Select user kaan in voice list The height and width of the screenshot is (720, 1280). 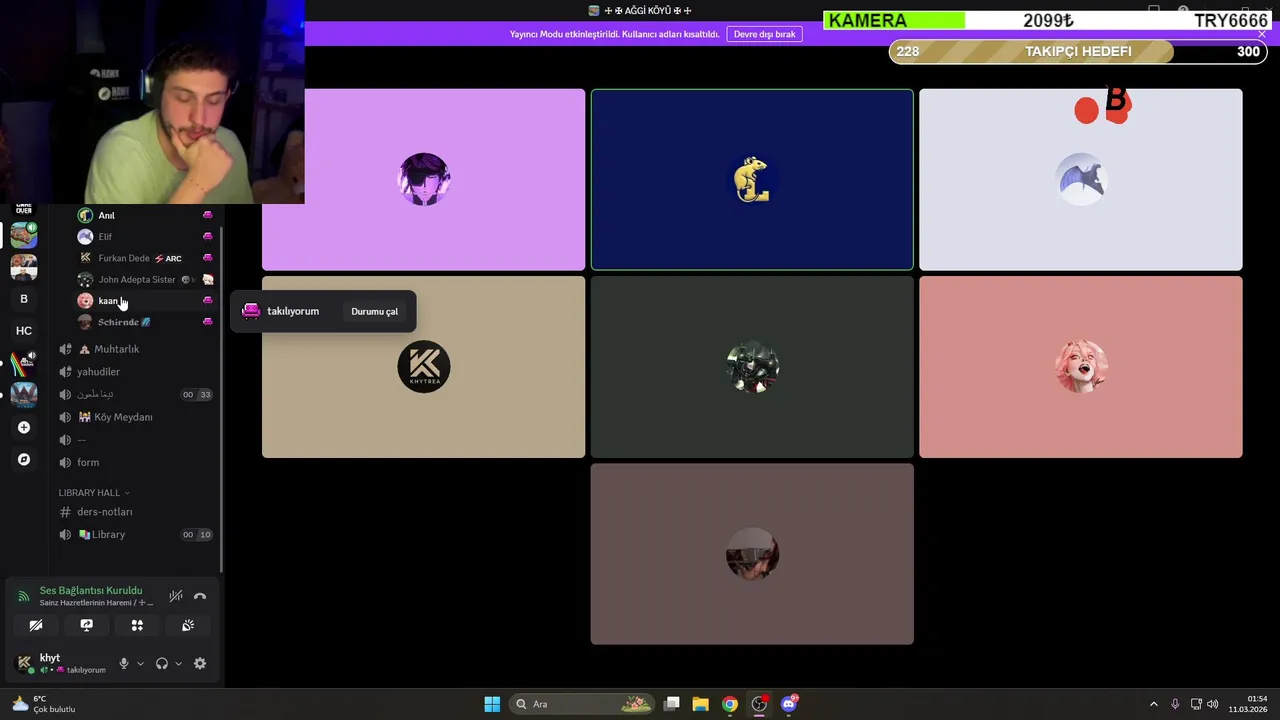click(x=145, y=300)
